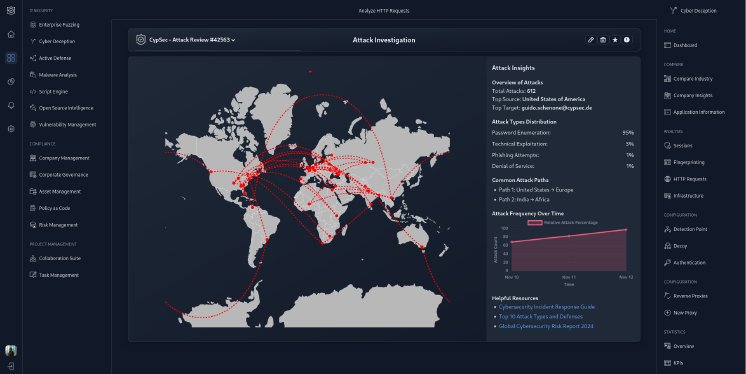Open Application Information

pyautogui.click(x=695, y=112)
